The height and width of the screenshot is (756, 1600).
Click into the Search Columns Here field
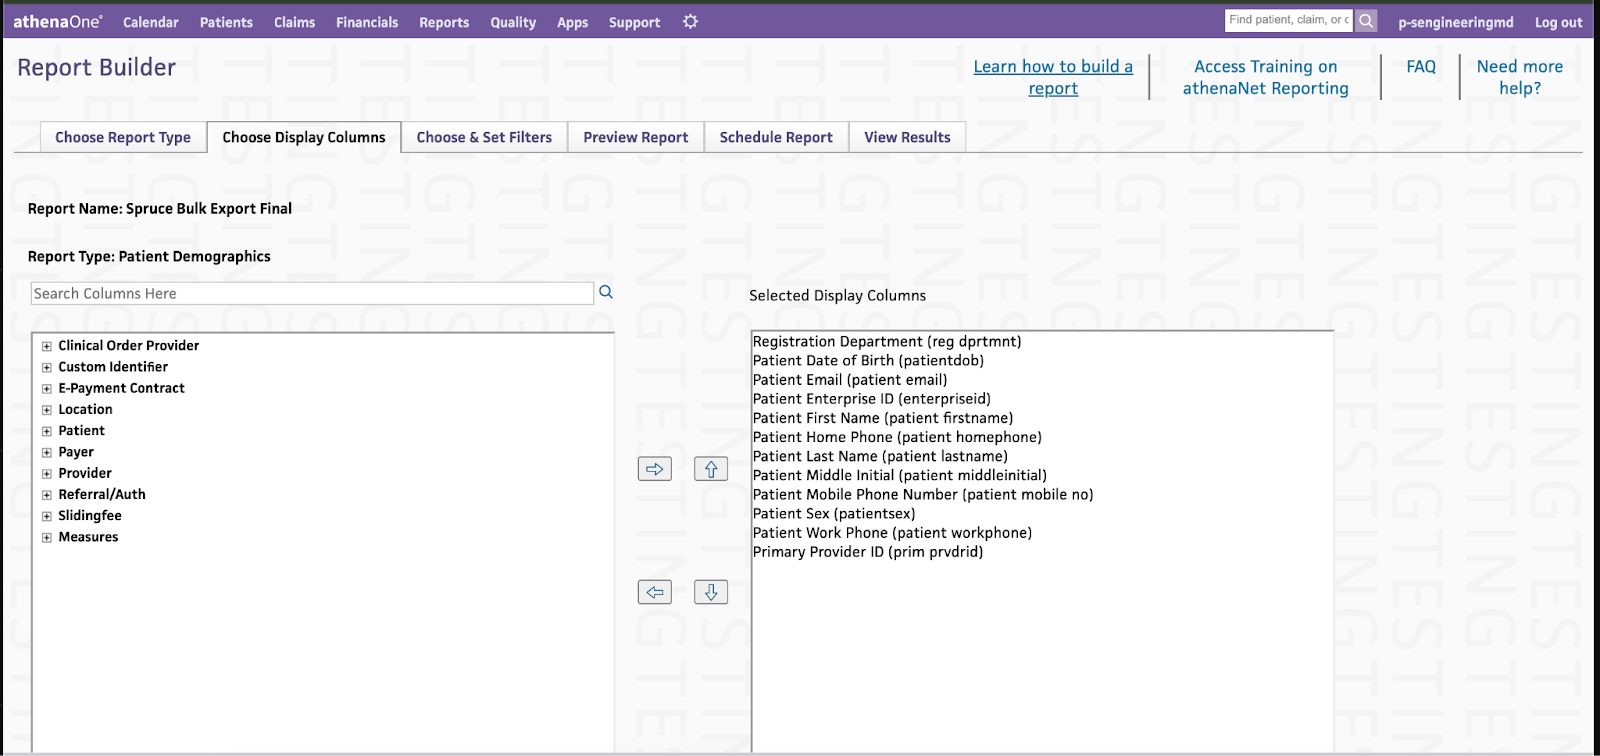click(312, 293)
